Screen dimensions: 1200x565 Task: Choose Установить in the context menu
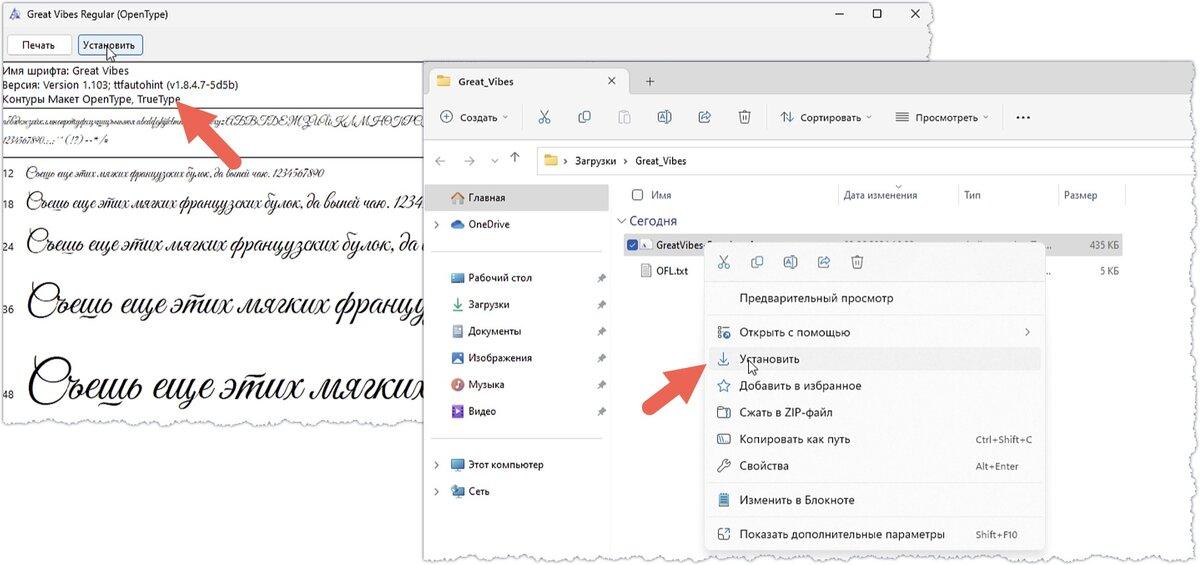click(x=875, y=358)
